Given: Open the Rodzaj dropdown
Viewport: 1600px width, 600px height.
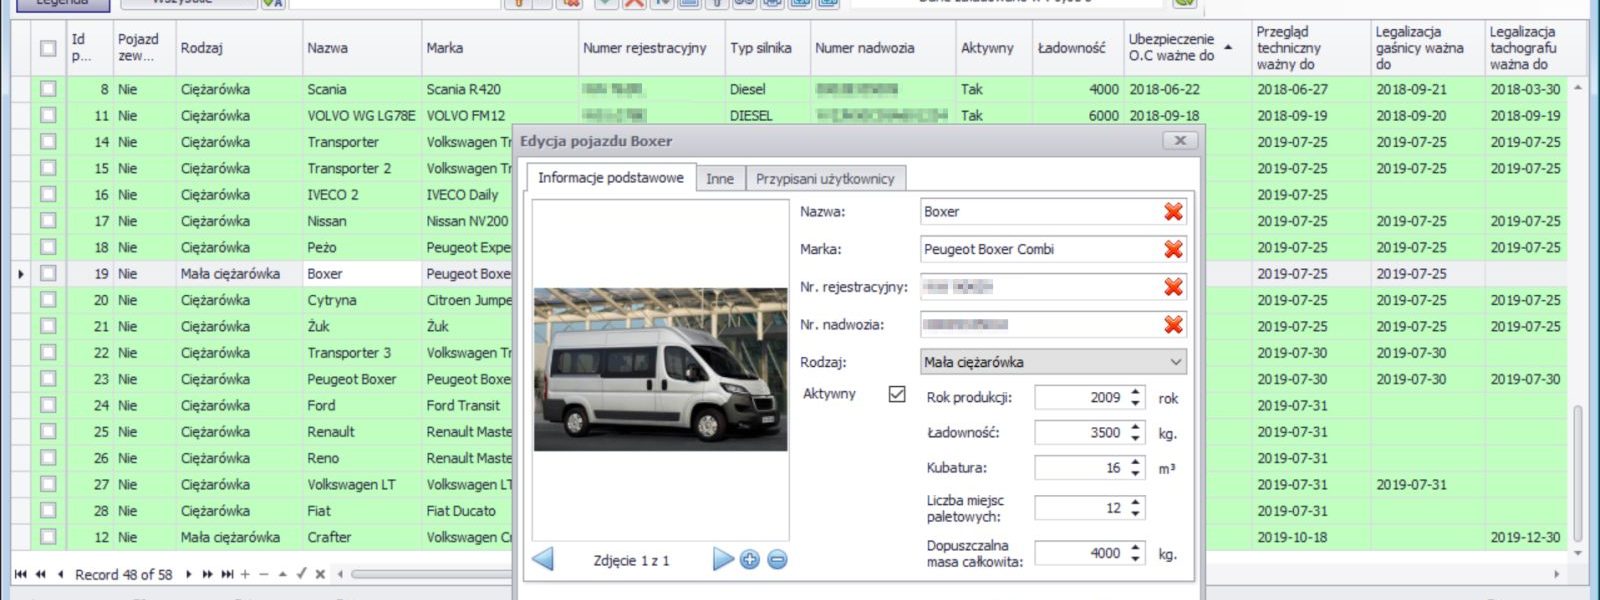Looking at the screenshot, I should click(x=1176, y=362).
